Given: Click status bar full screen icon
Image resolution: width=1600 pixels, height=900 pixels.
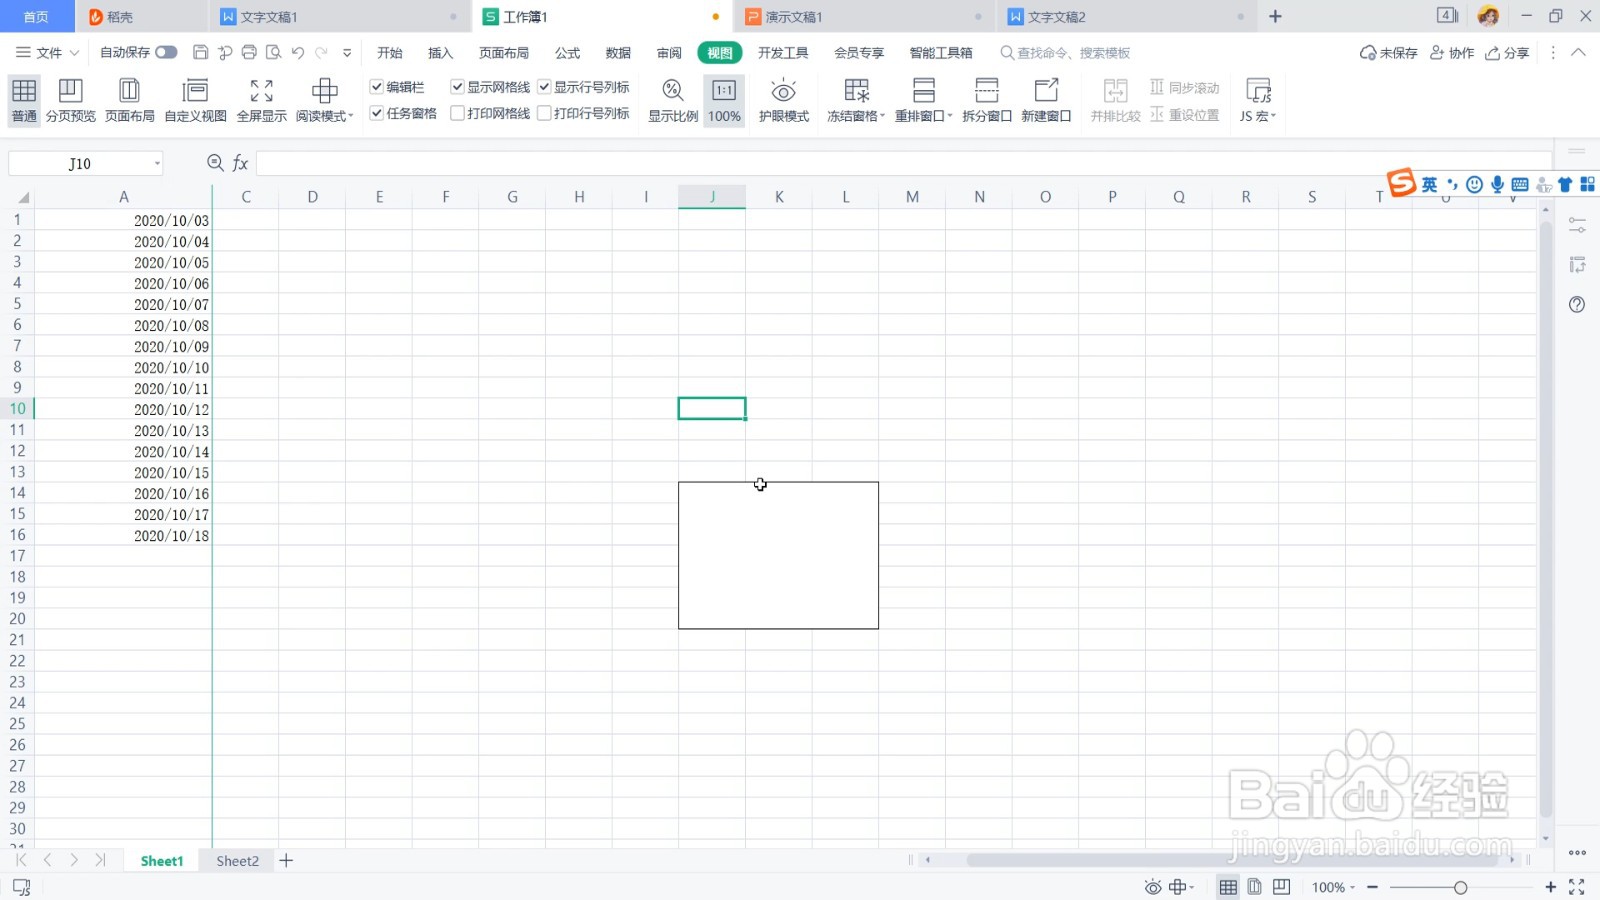Looking at the screenshot, I should pyautogui.click(x=1577, y=887).
